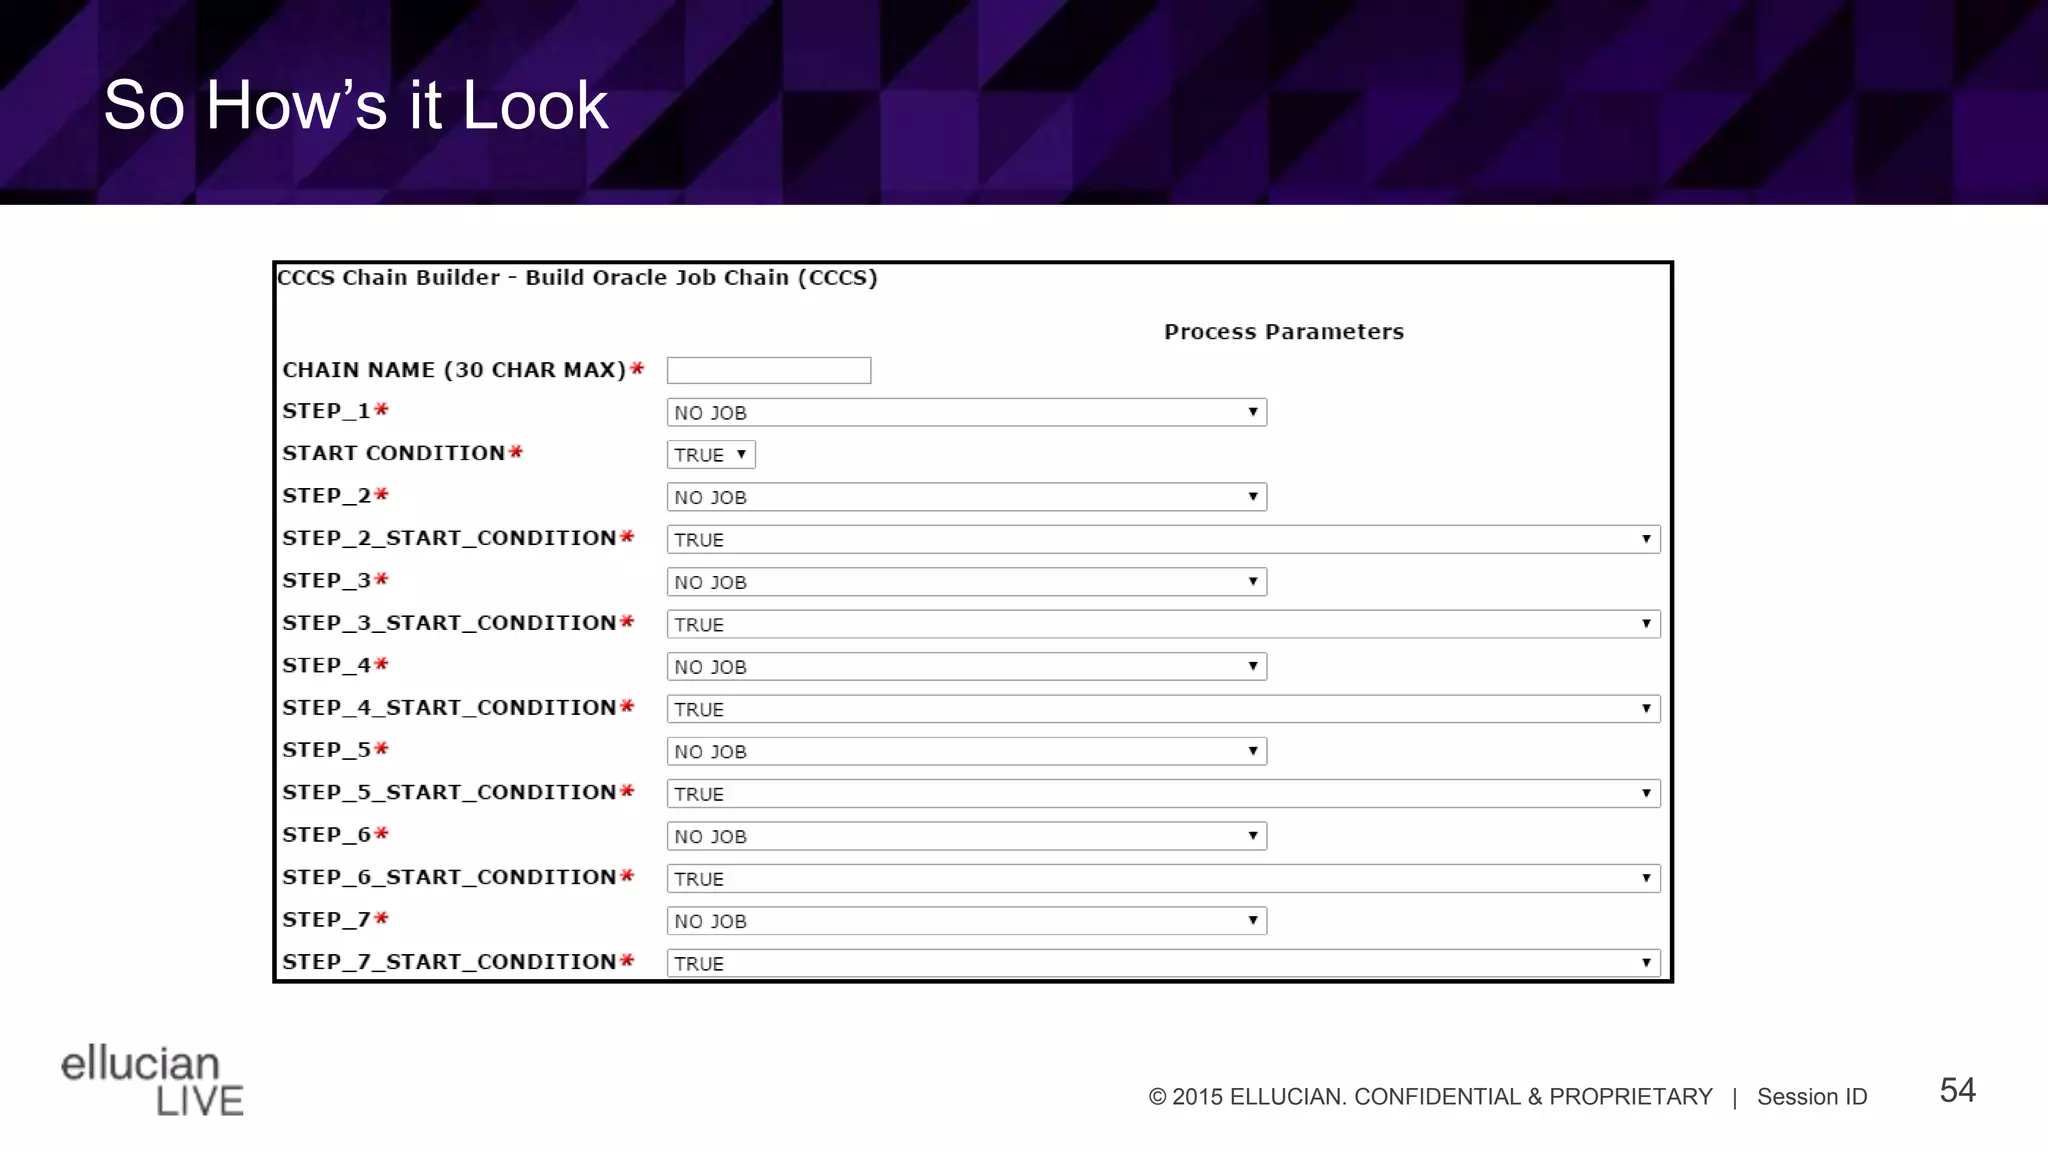The height and width of the screenshot is (1152, 2048).
Task: Expand the STEP_5_START_CONDITION dropdown
Action: (1163, 794)
